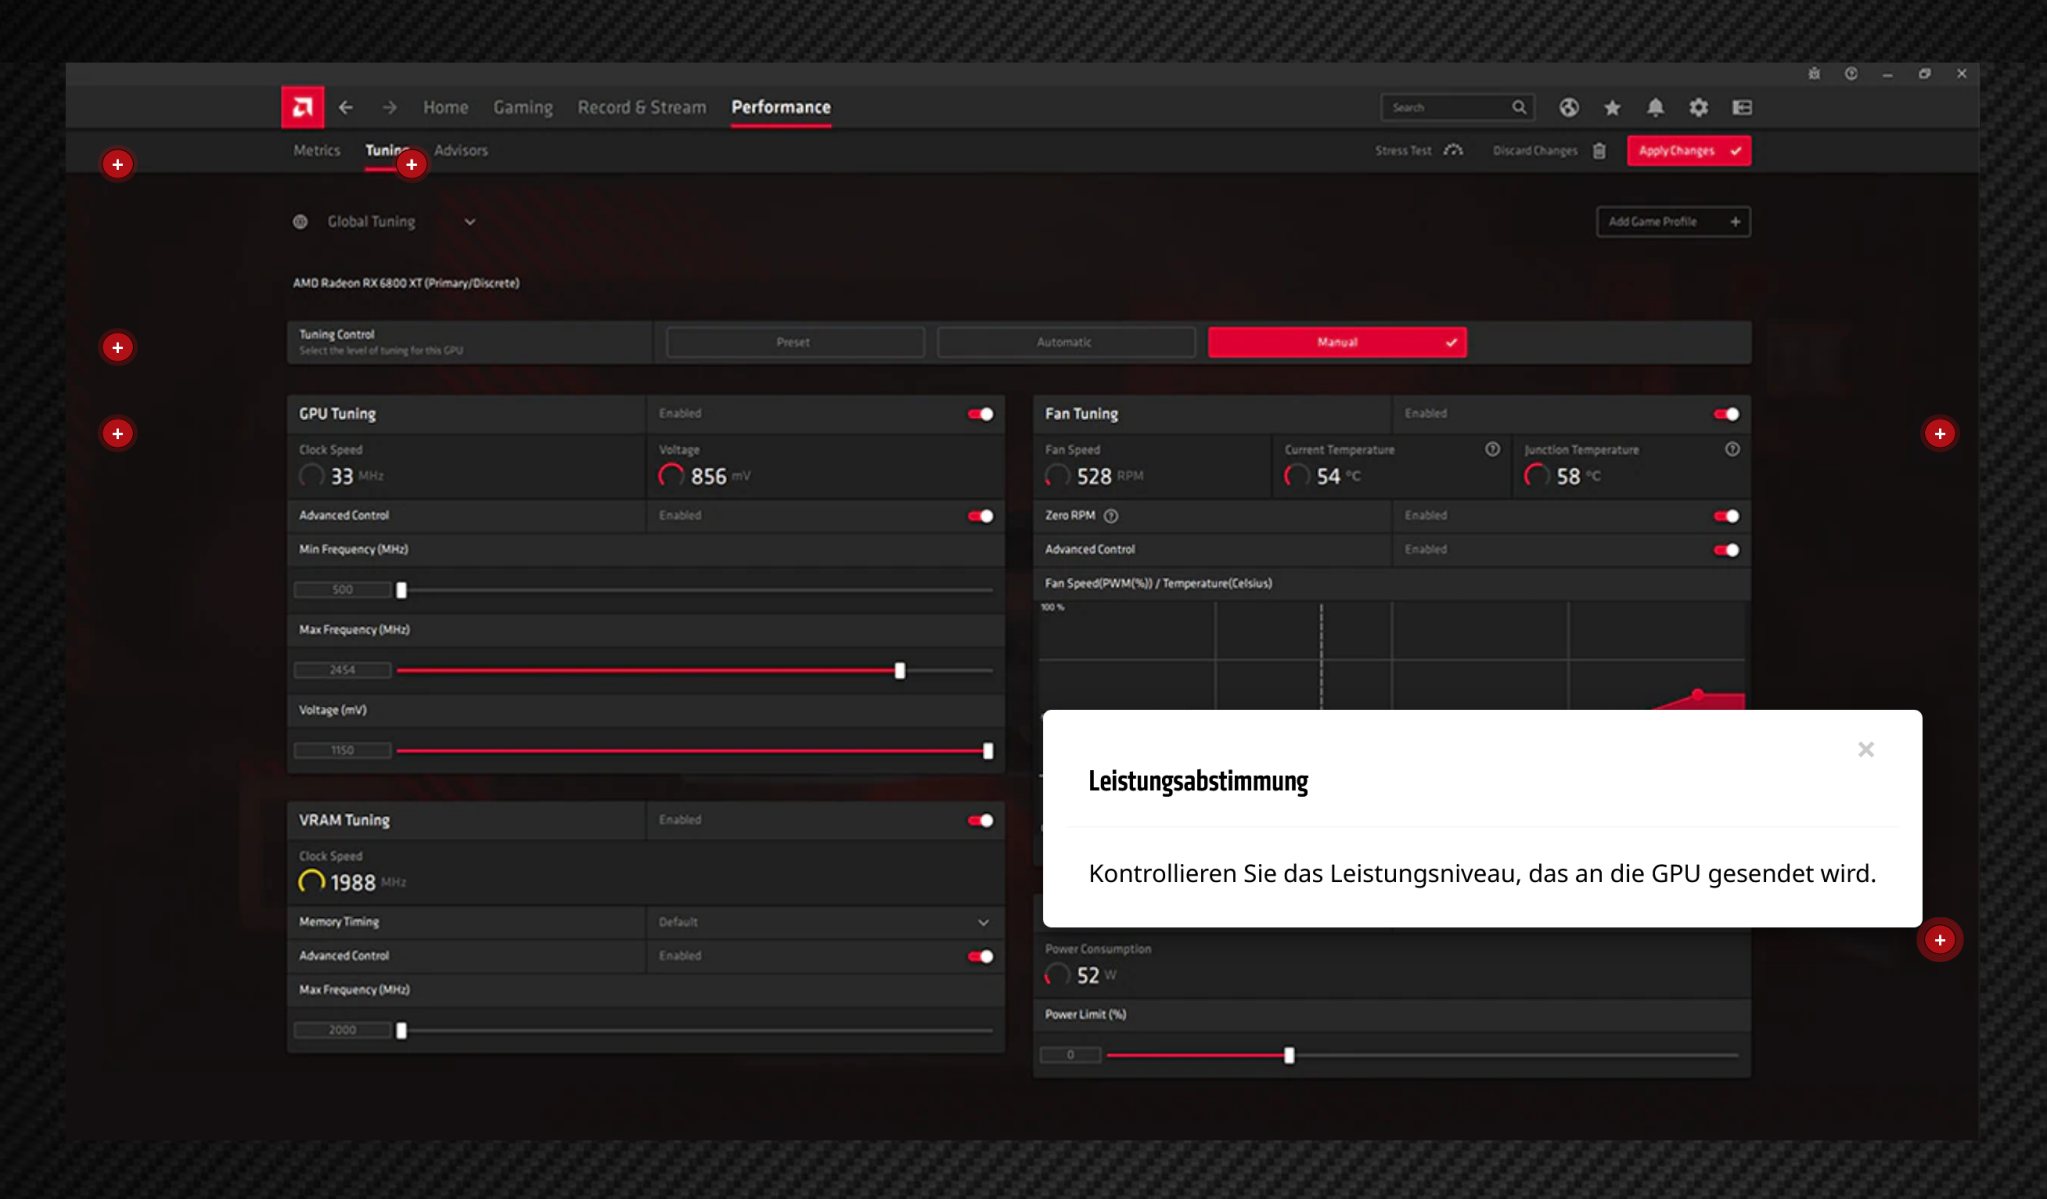Image resolution: width=2047 pixels, height=1199 pixels.
Task: Click the Apply Changes button
Action: (1688, 151)
